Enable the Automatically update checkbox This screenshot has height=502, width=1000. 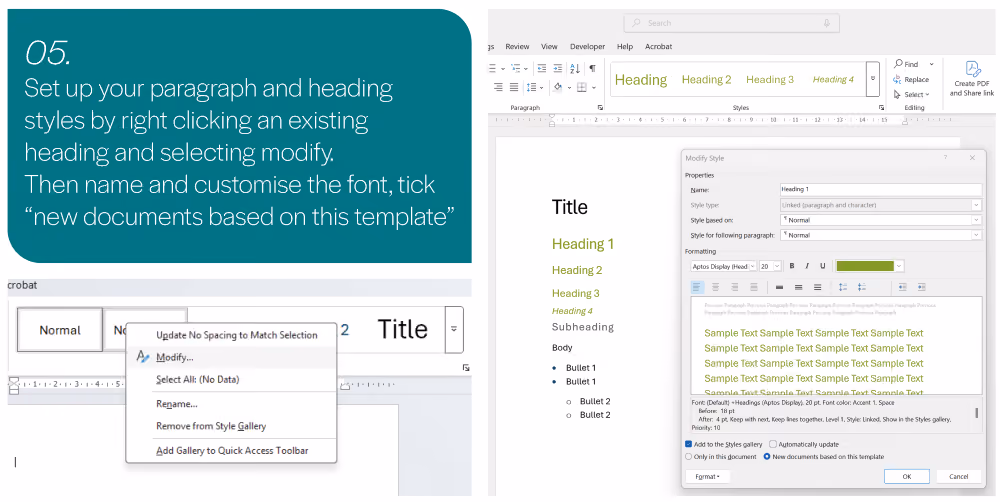pos(773,444)
